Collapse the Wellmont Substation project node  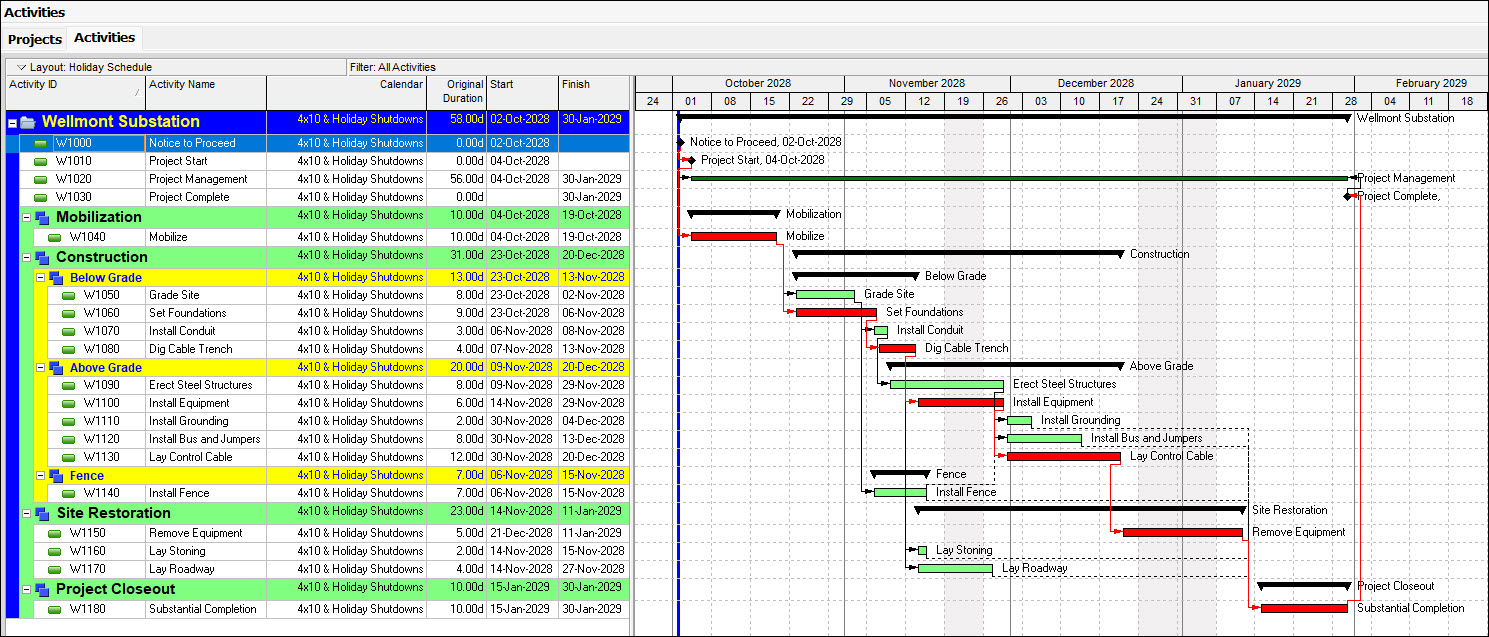pos(12,122)
